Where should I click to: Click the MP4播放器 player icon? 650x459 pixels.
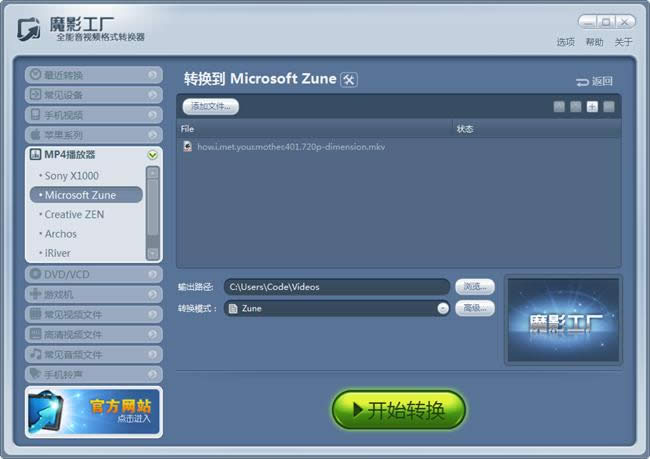(x=35, y=155)
